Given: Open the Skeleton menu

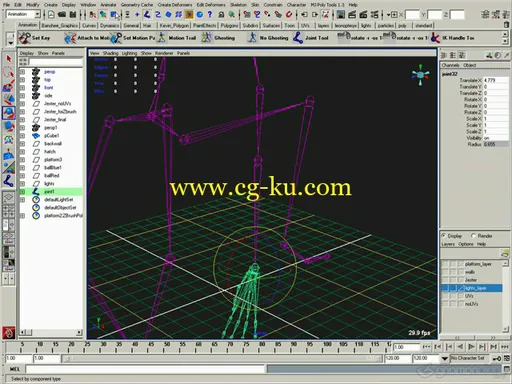Looking at the screenshot, I should [238, 5].
